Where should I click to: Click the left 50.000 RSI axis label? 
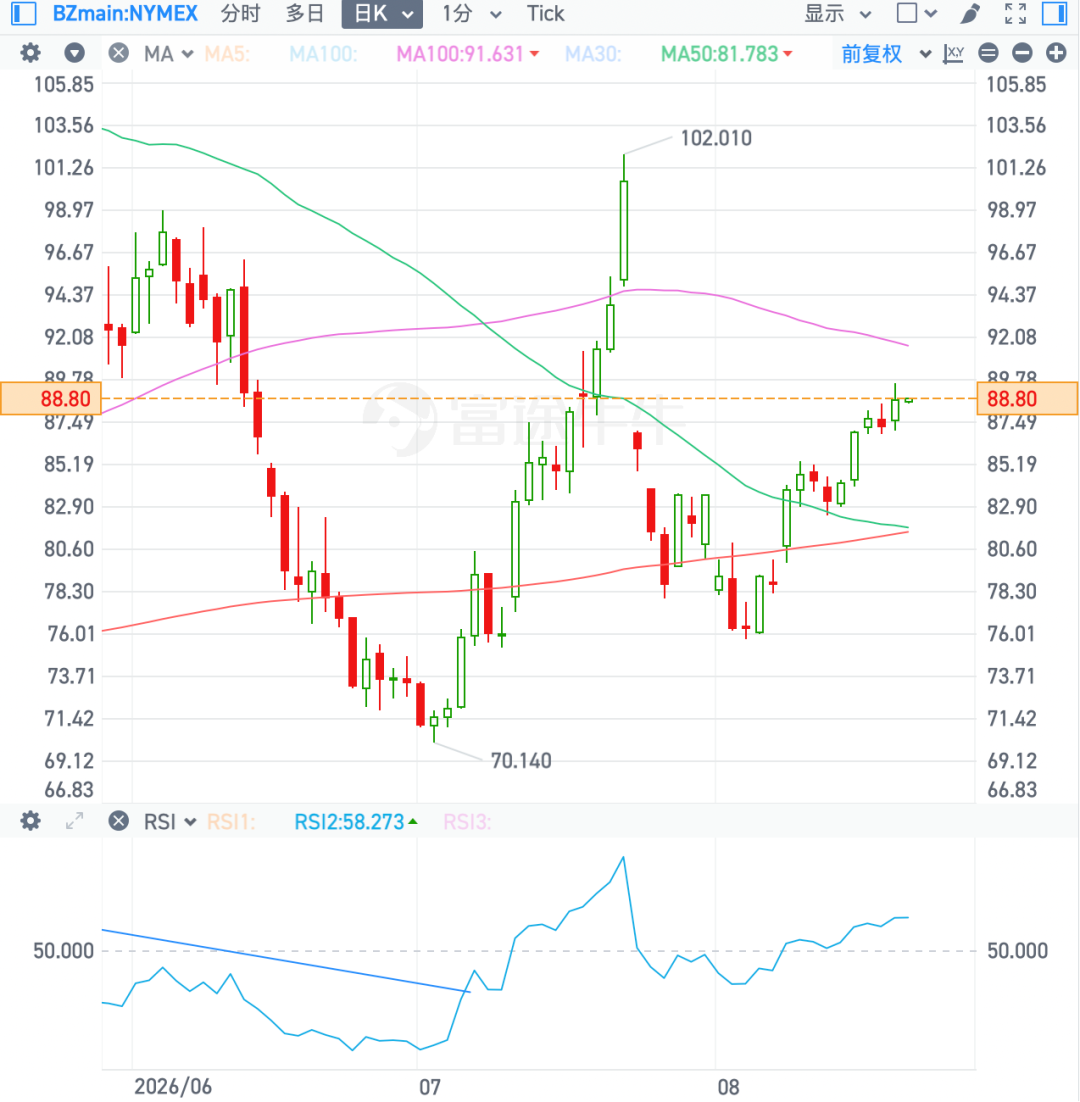[x=63, y=951]
